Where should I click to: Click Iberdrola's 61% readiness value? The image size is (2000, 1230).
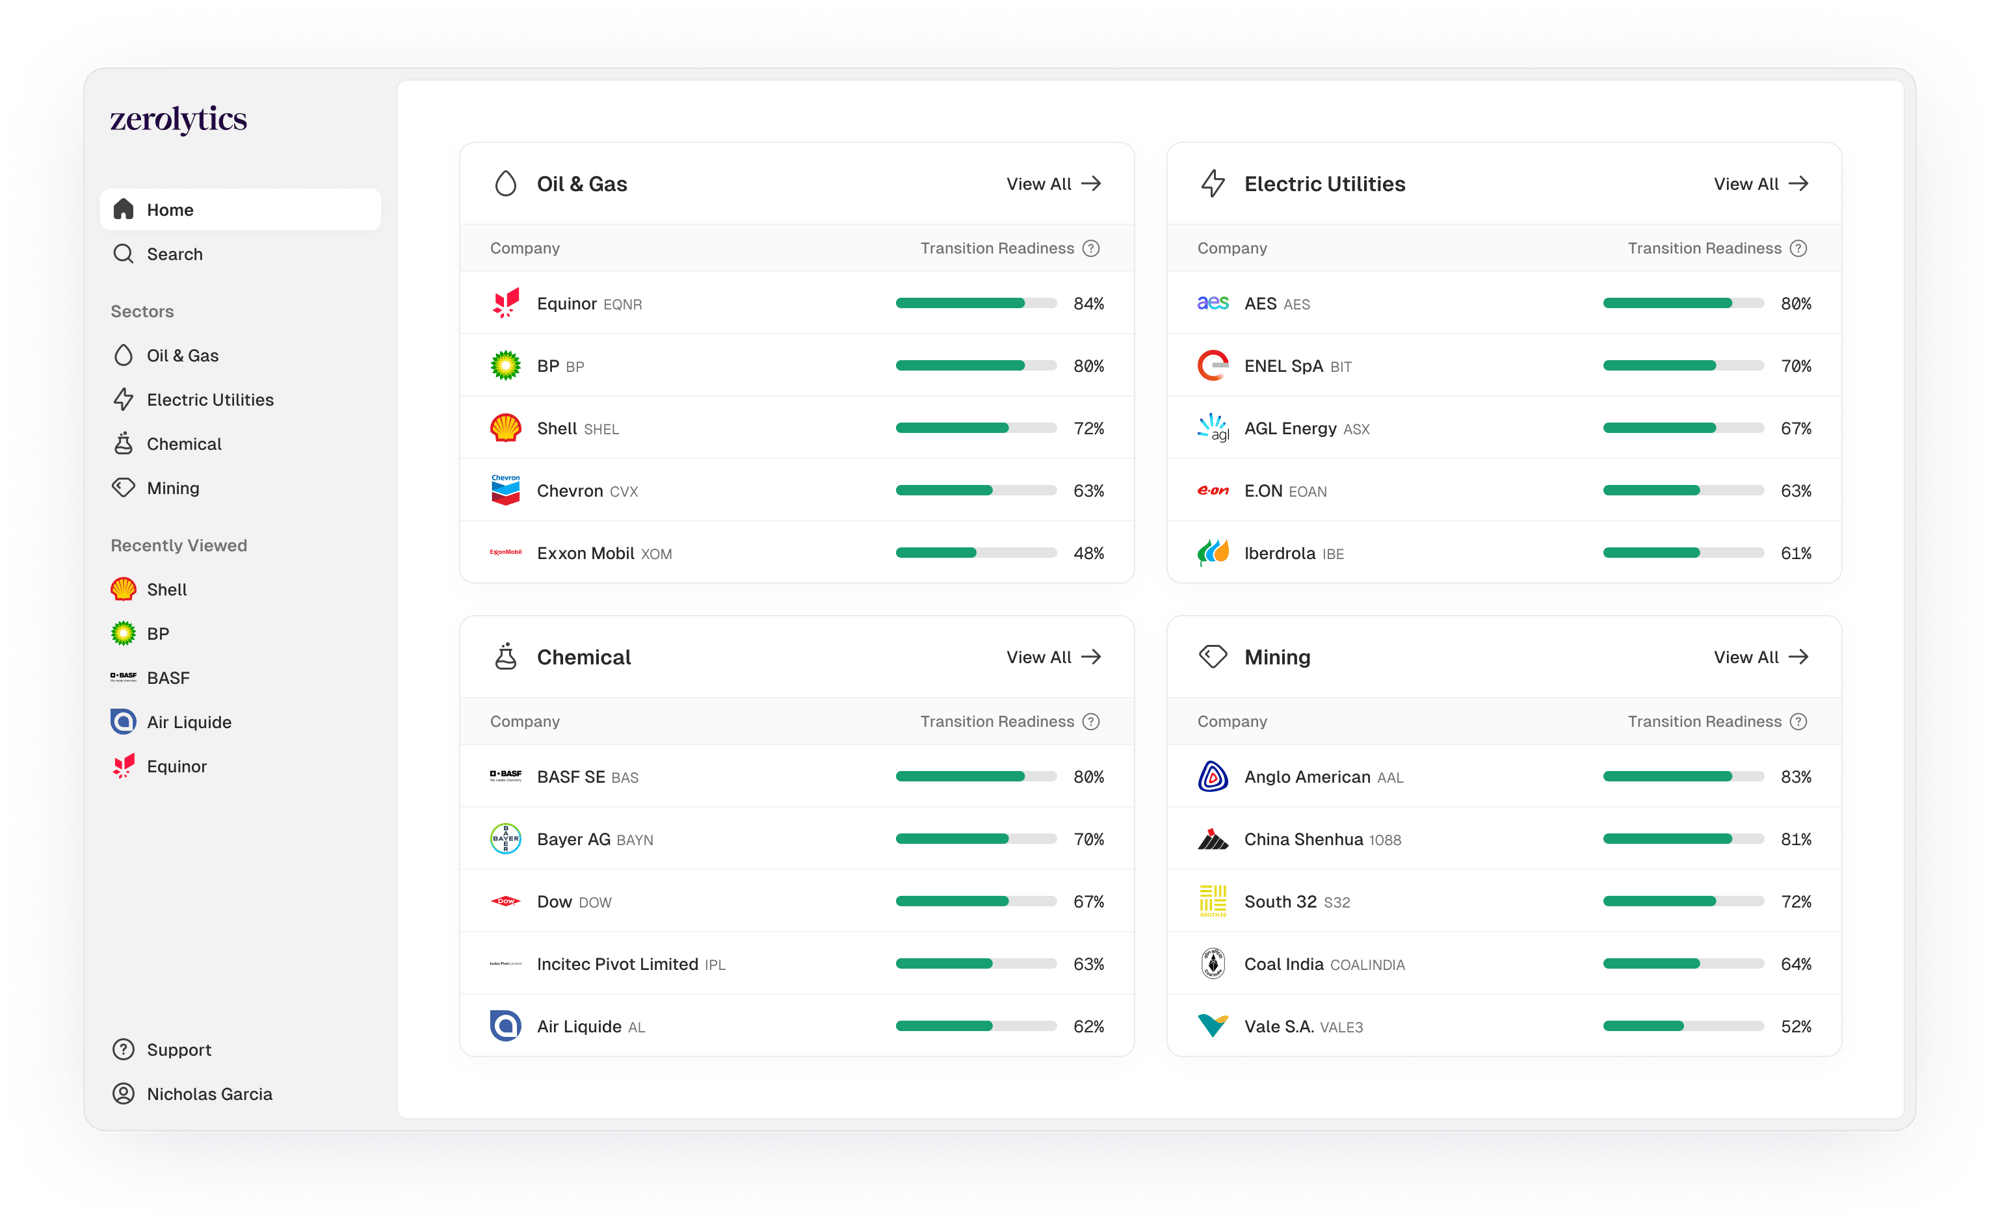pos(1796,553)
